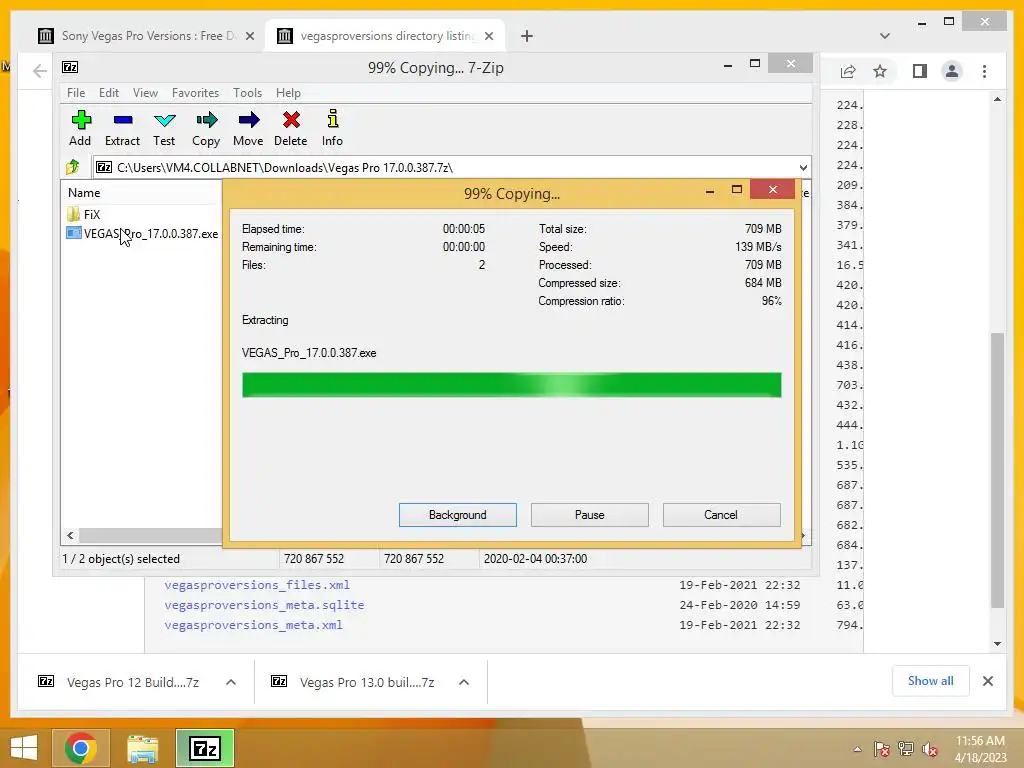The height and width of the screenshot is (768, 1024).
Task: Click 7-Zip icon on taskbar
Action: [x=205, y=748]
